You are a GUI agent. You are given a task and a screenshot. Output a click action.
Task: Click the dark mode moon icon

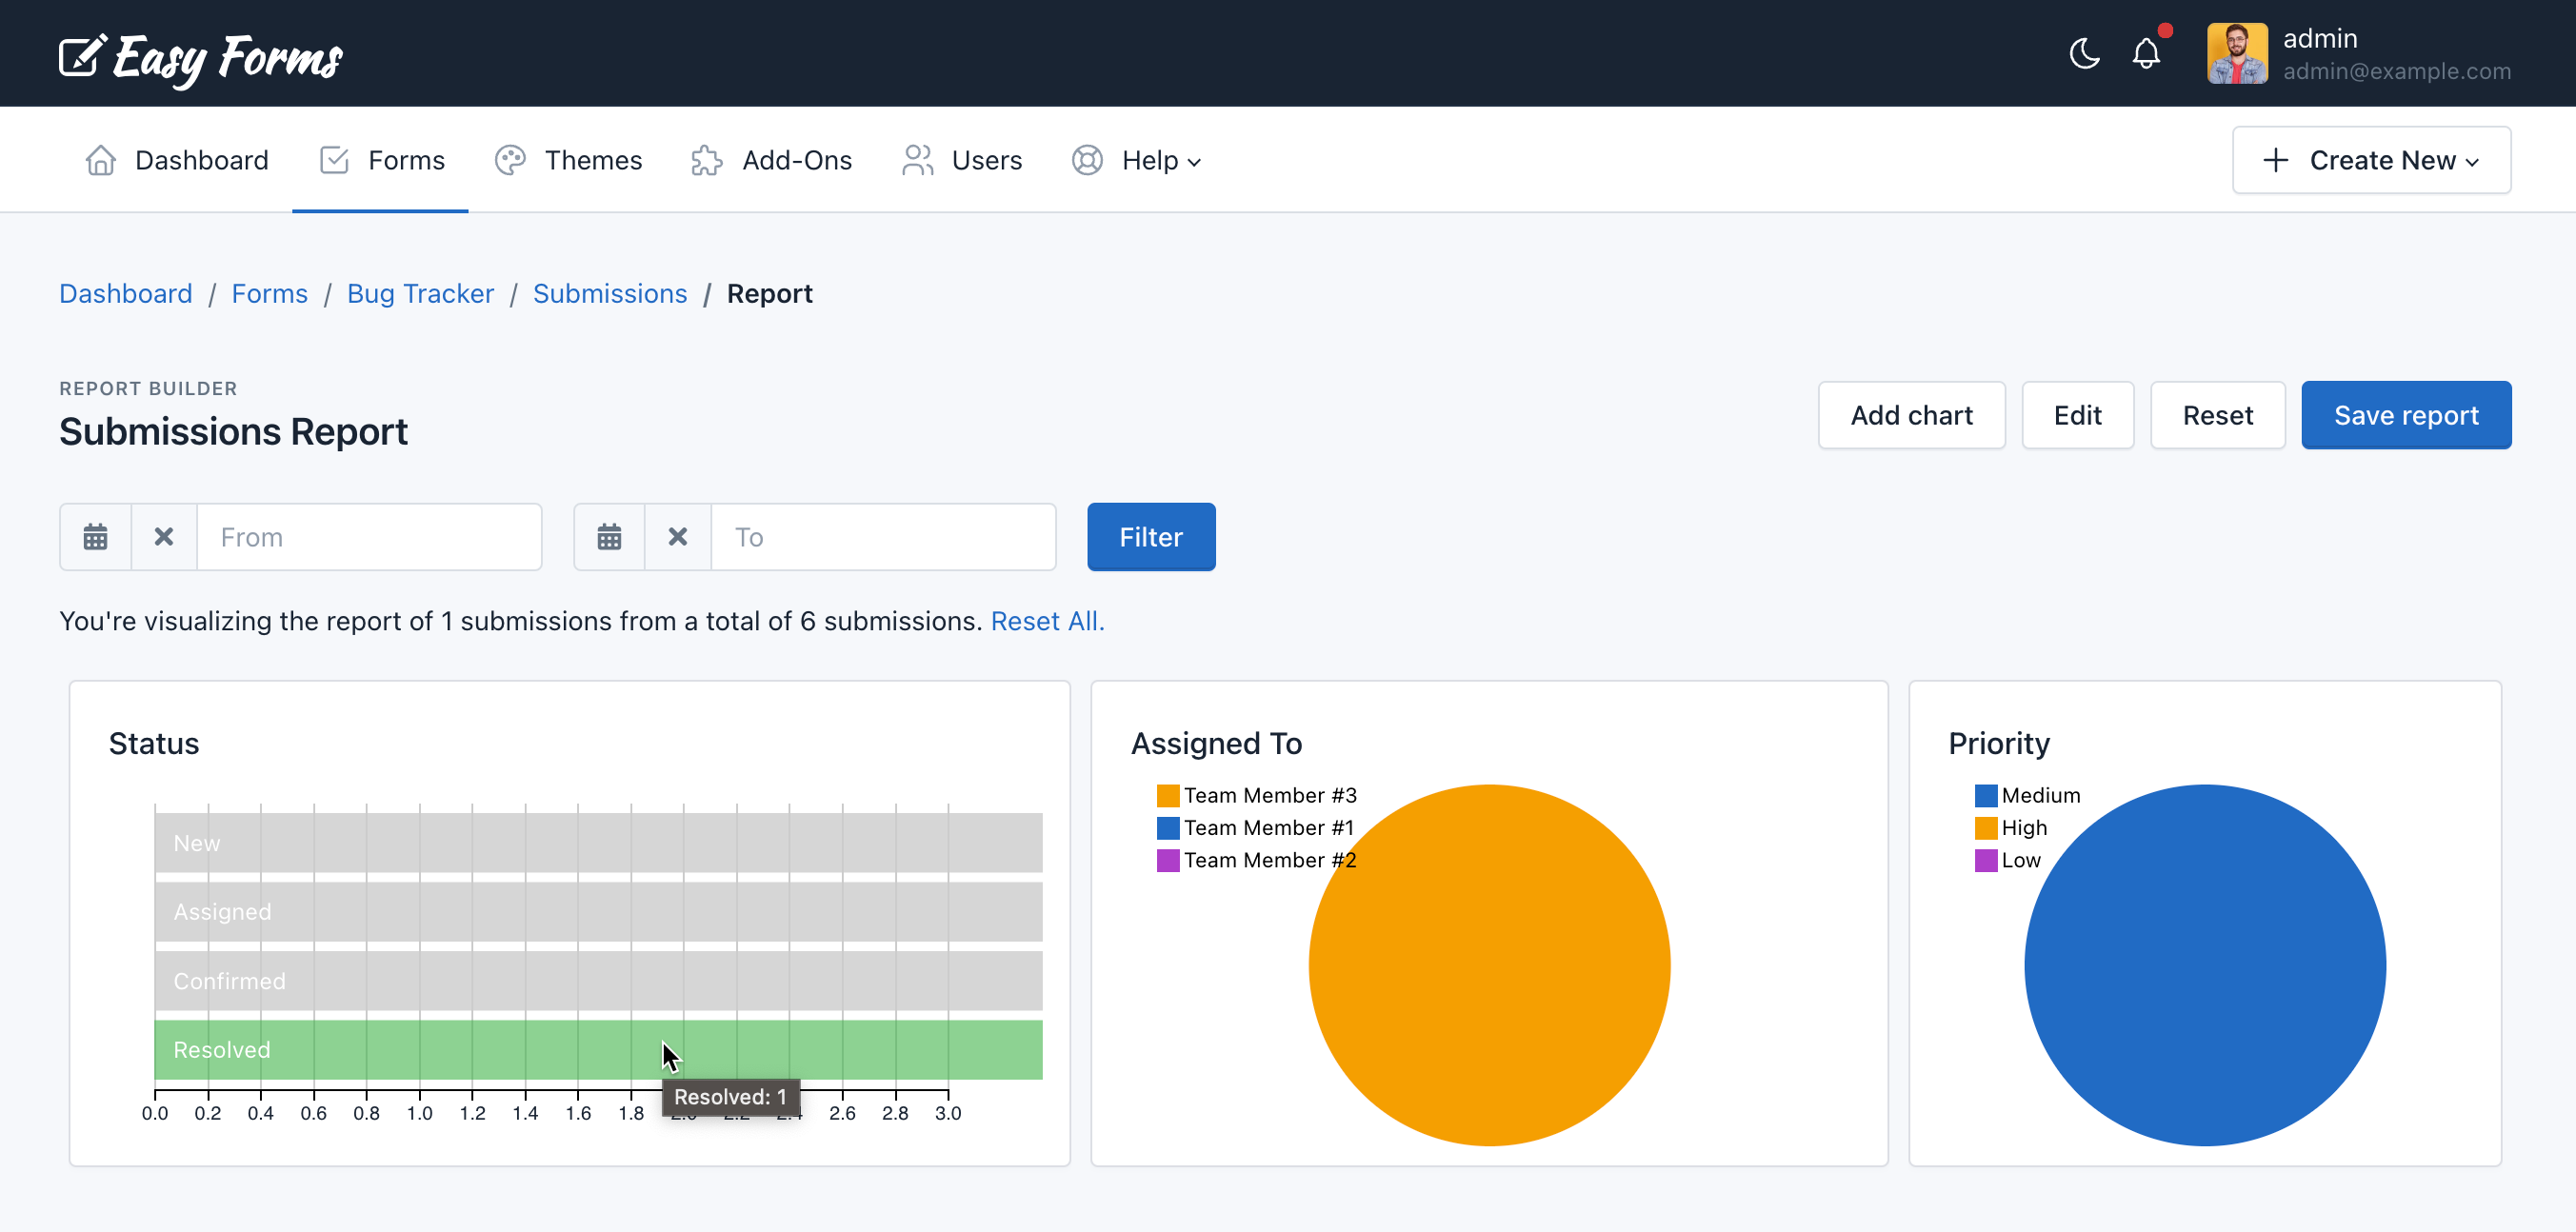[x=2085, y=52]
